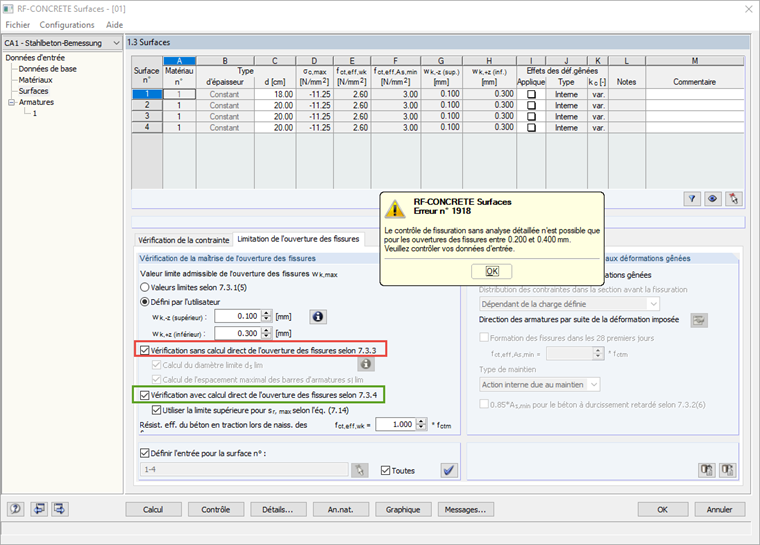760x545 pixels.
Task: Click the second settings icon at bottom right panel
Action: pos(728,470)
